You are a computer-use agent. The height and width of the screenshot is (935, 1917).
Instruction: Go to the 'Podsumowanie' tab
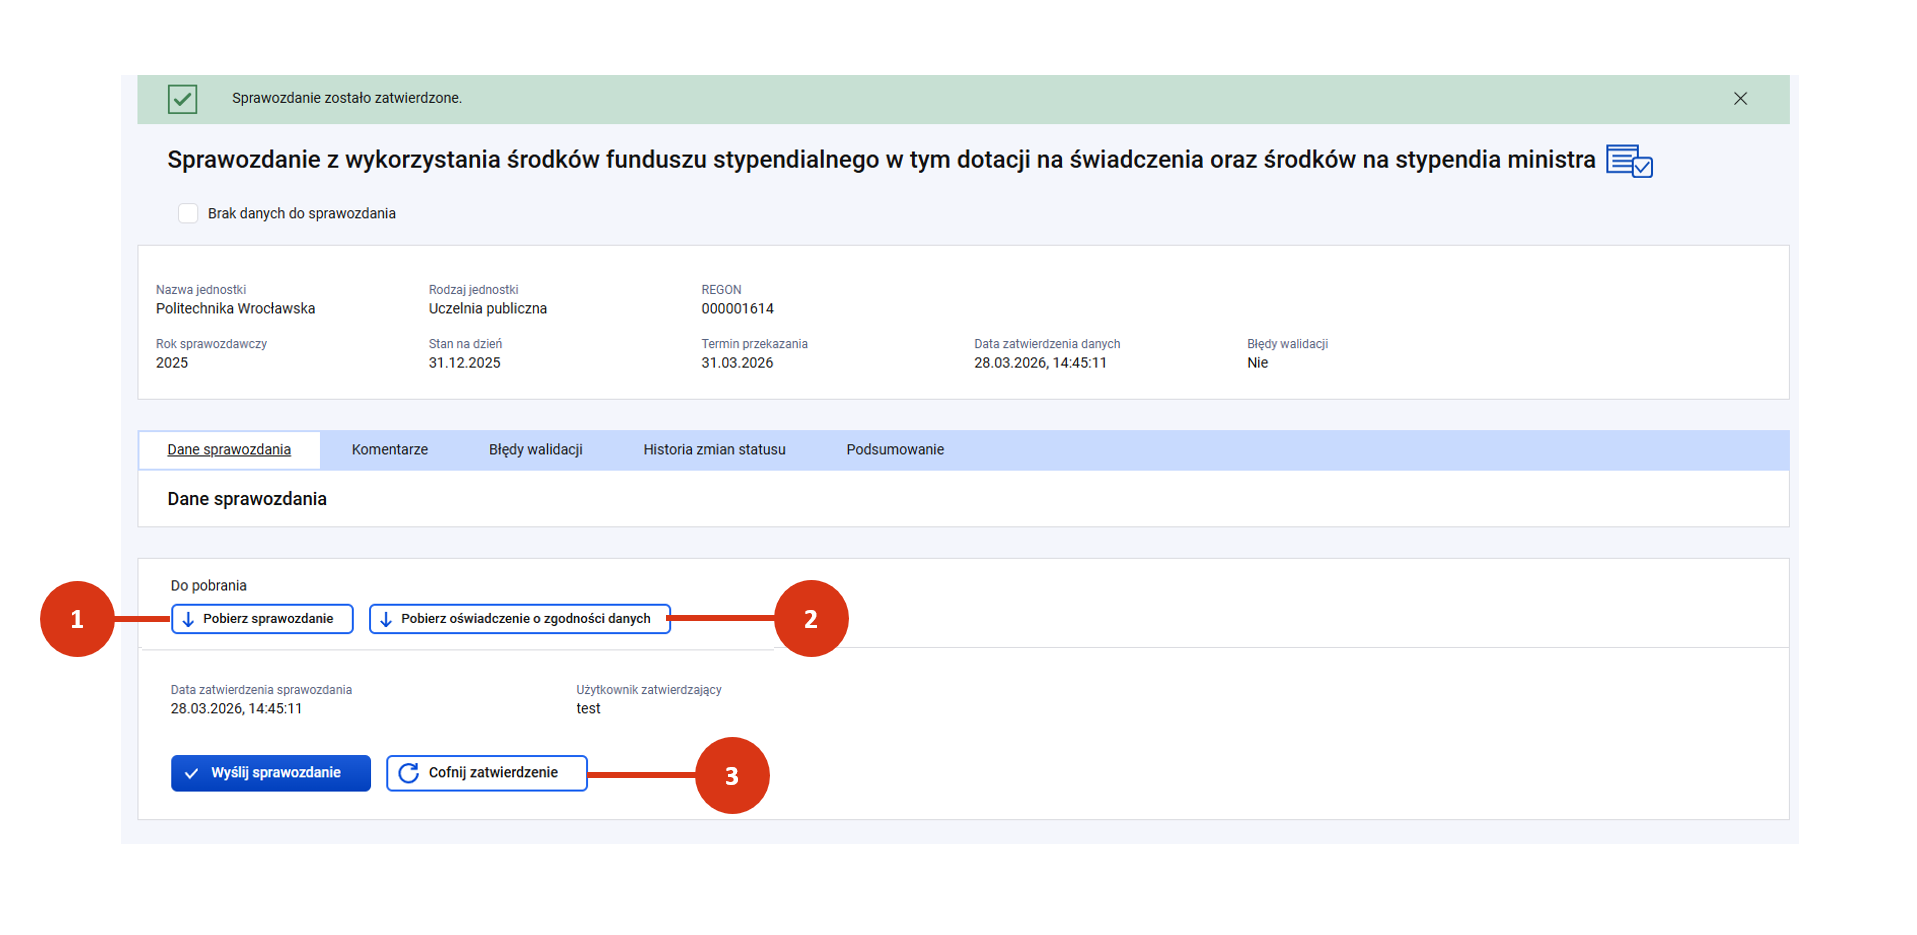pos(894,450)
